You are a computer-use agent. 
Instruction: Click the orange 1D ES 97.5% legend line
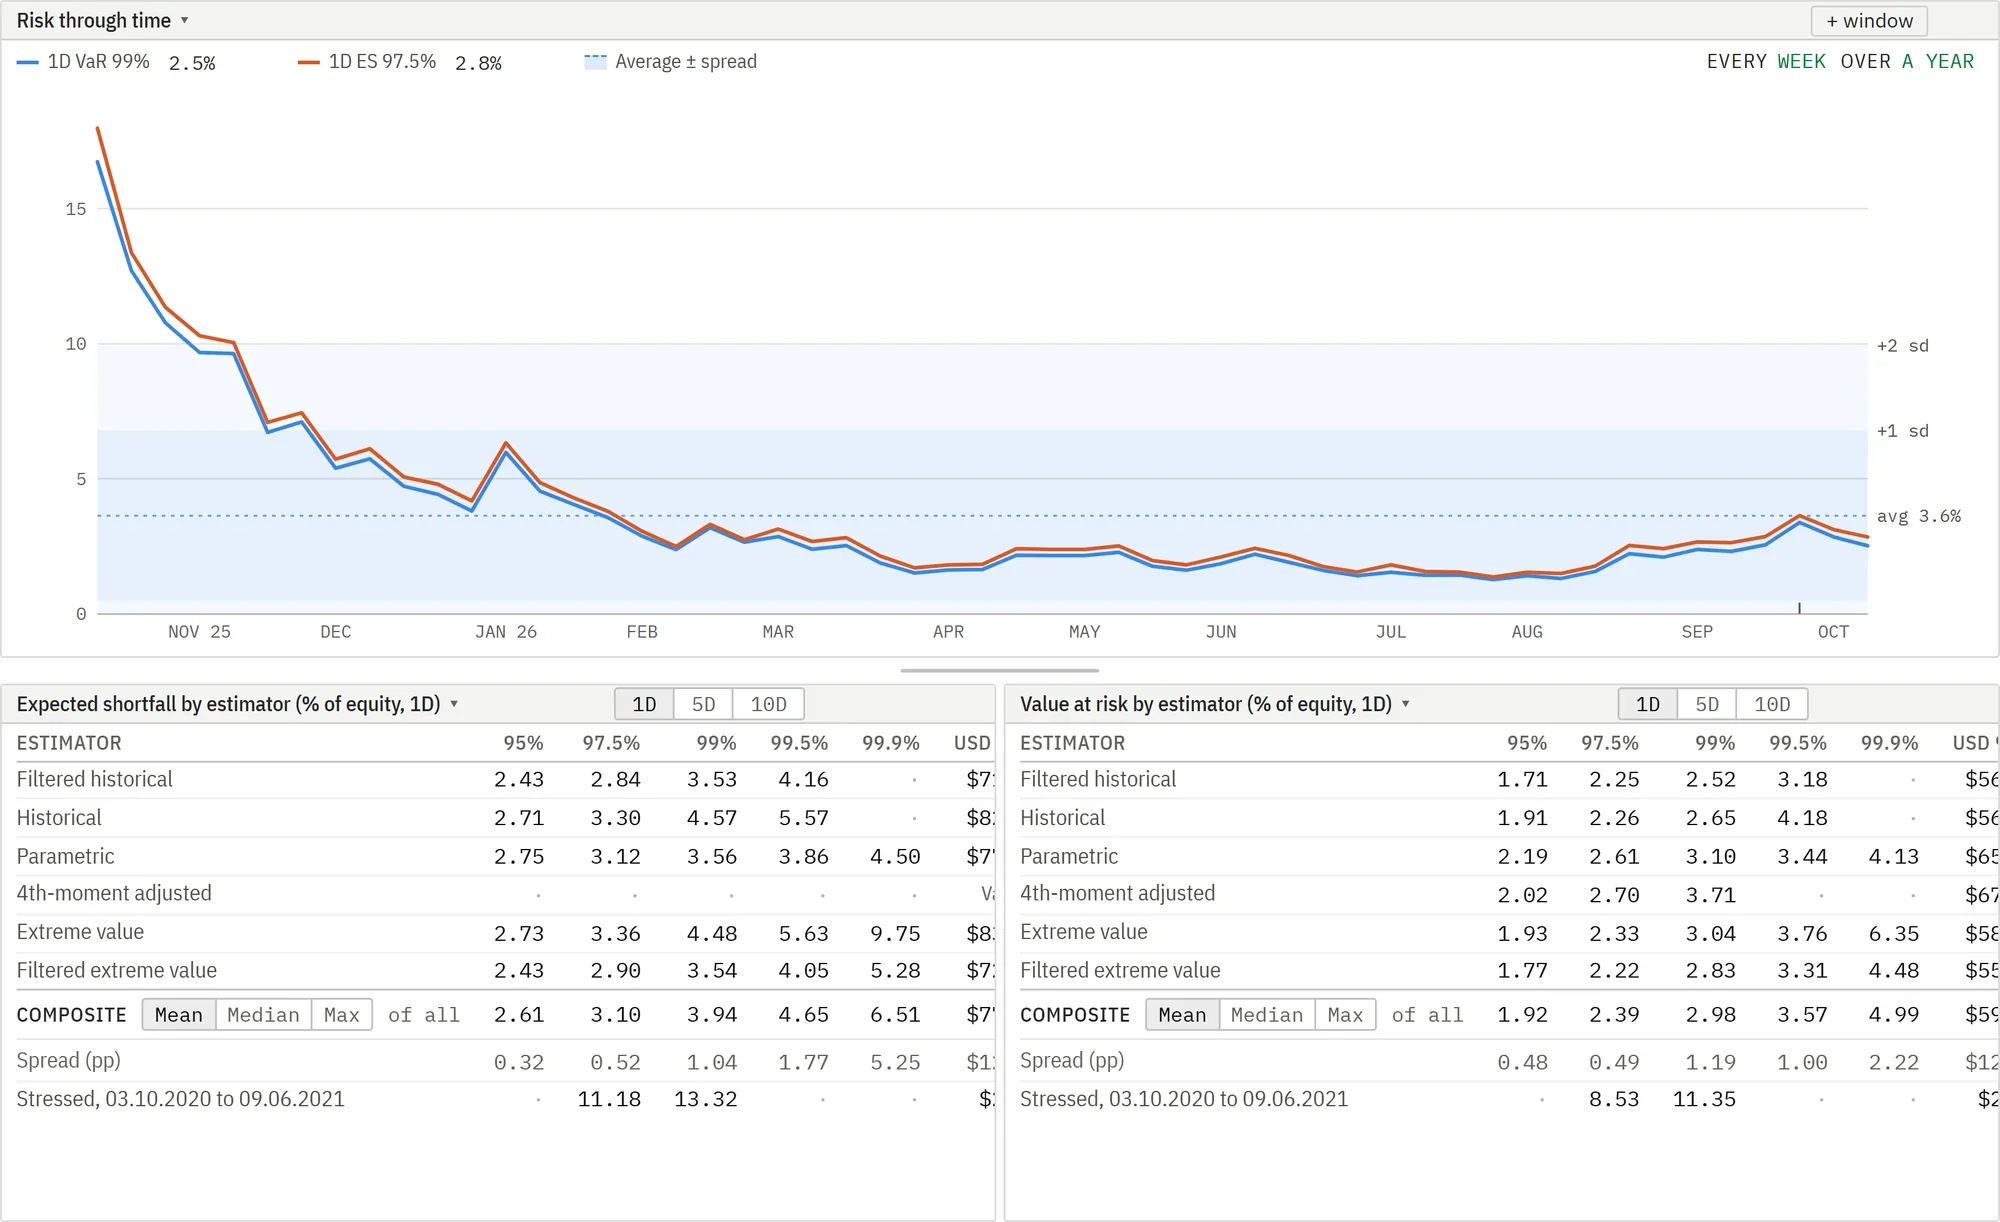(x=308, y=62)
